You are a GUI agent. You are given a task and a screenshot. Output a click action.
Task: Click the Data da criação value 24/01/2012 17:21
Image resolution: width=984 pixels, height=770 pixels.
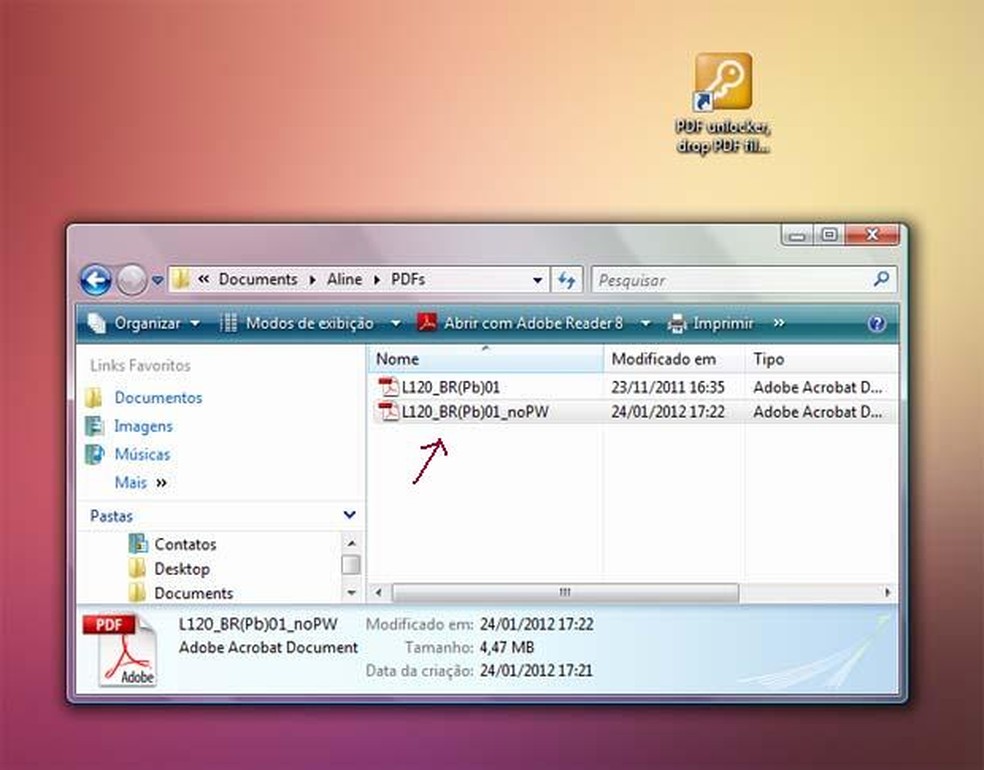pos(537,671)
